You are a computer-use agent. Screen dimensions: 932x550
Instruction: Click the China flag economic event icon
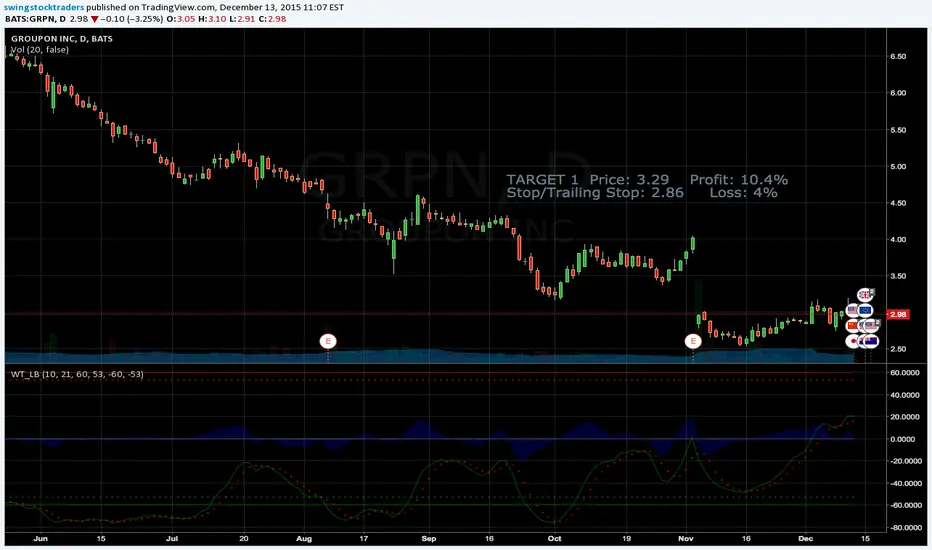pyautogui.click(x=852, y=326)
